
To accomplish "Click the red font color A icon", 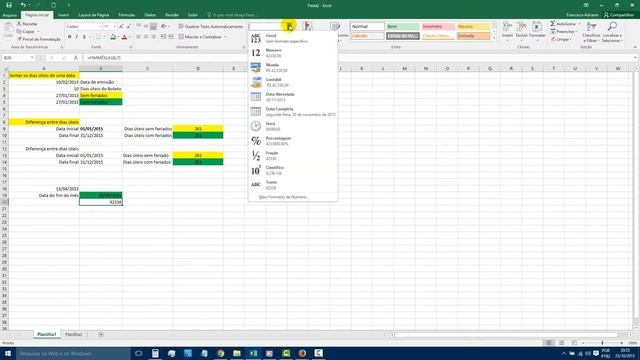I will (124, 37).
